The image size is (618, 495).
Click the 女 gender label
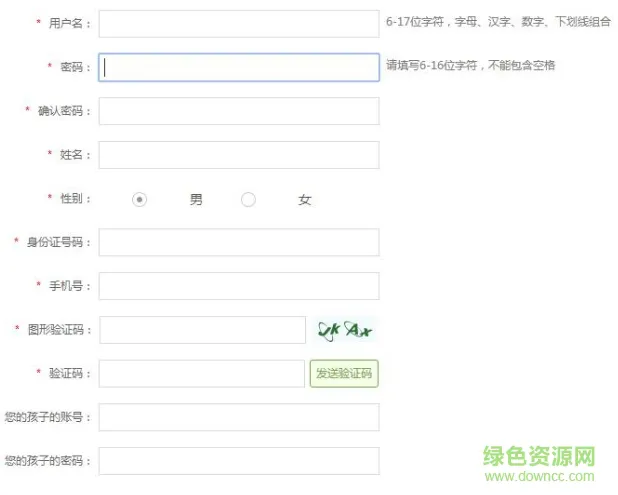tap(305, 199)
